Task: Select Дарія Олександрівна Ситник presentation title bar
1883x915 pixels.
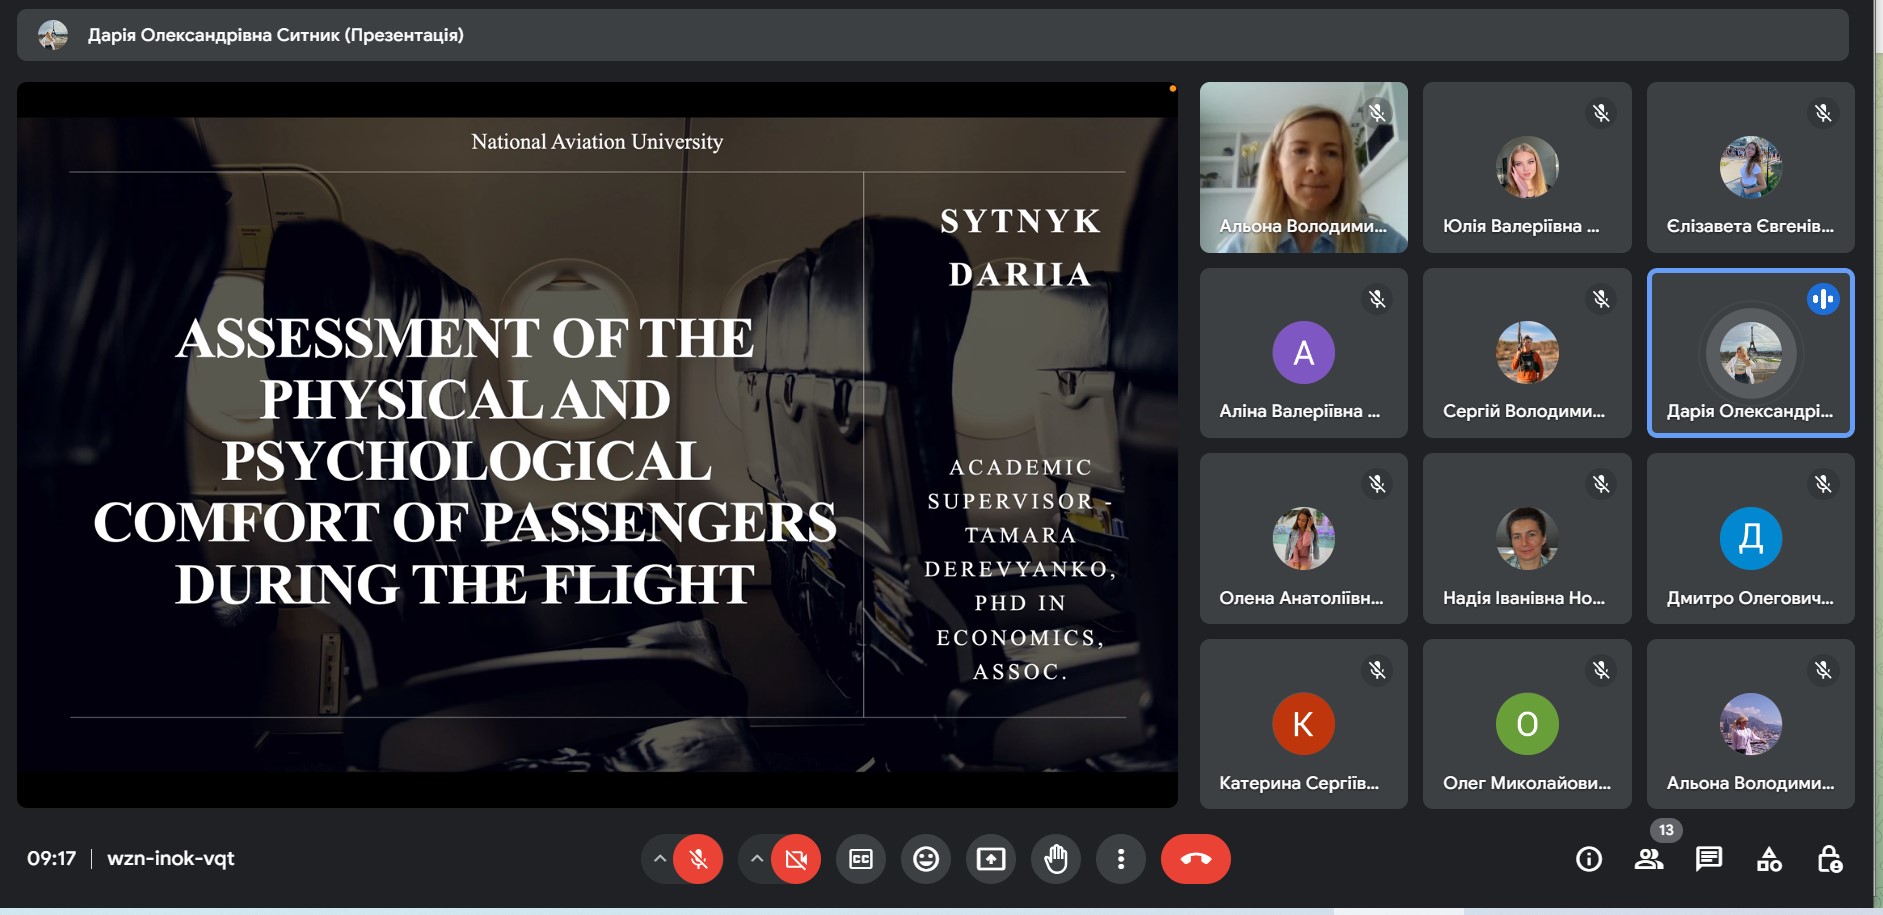Action: tap(275, 35)
